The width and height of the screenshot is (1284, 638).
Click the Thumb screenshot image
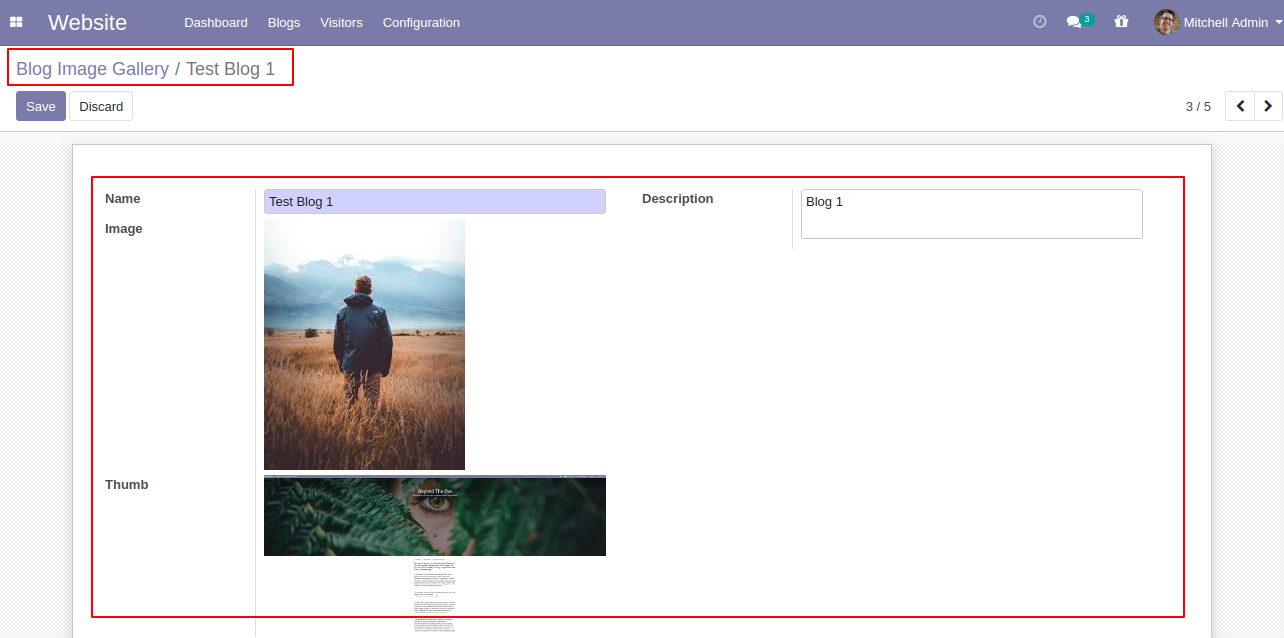pyautogui.click(x=435, y=555)
